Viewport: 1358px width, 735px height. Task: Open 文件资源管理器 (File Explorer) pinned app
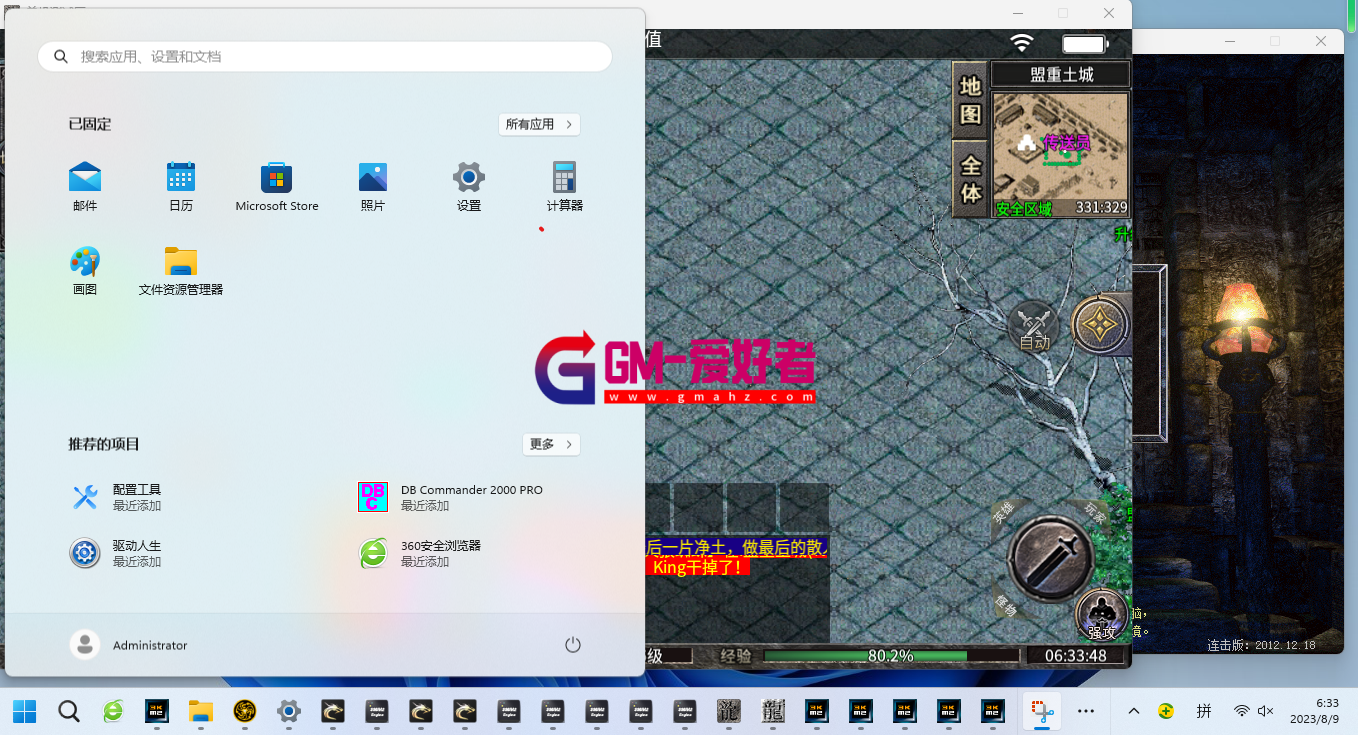coord(181,271)
